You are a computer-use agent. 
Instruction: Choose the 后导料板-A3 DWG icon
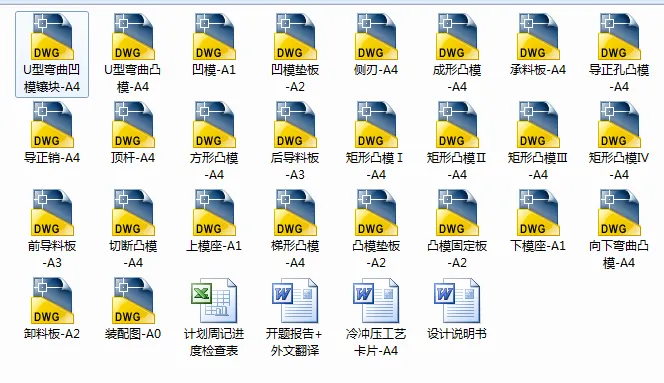point(295,125)
